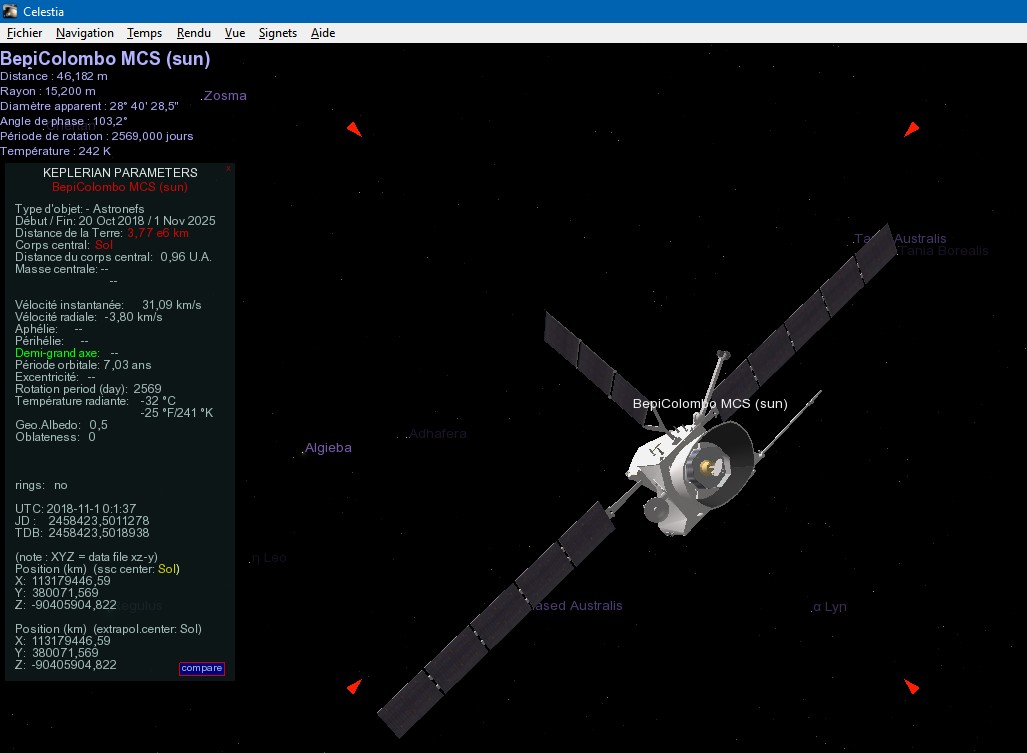Click the UTC: 2018-11-1 0:1:37 line

75,509
